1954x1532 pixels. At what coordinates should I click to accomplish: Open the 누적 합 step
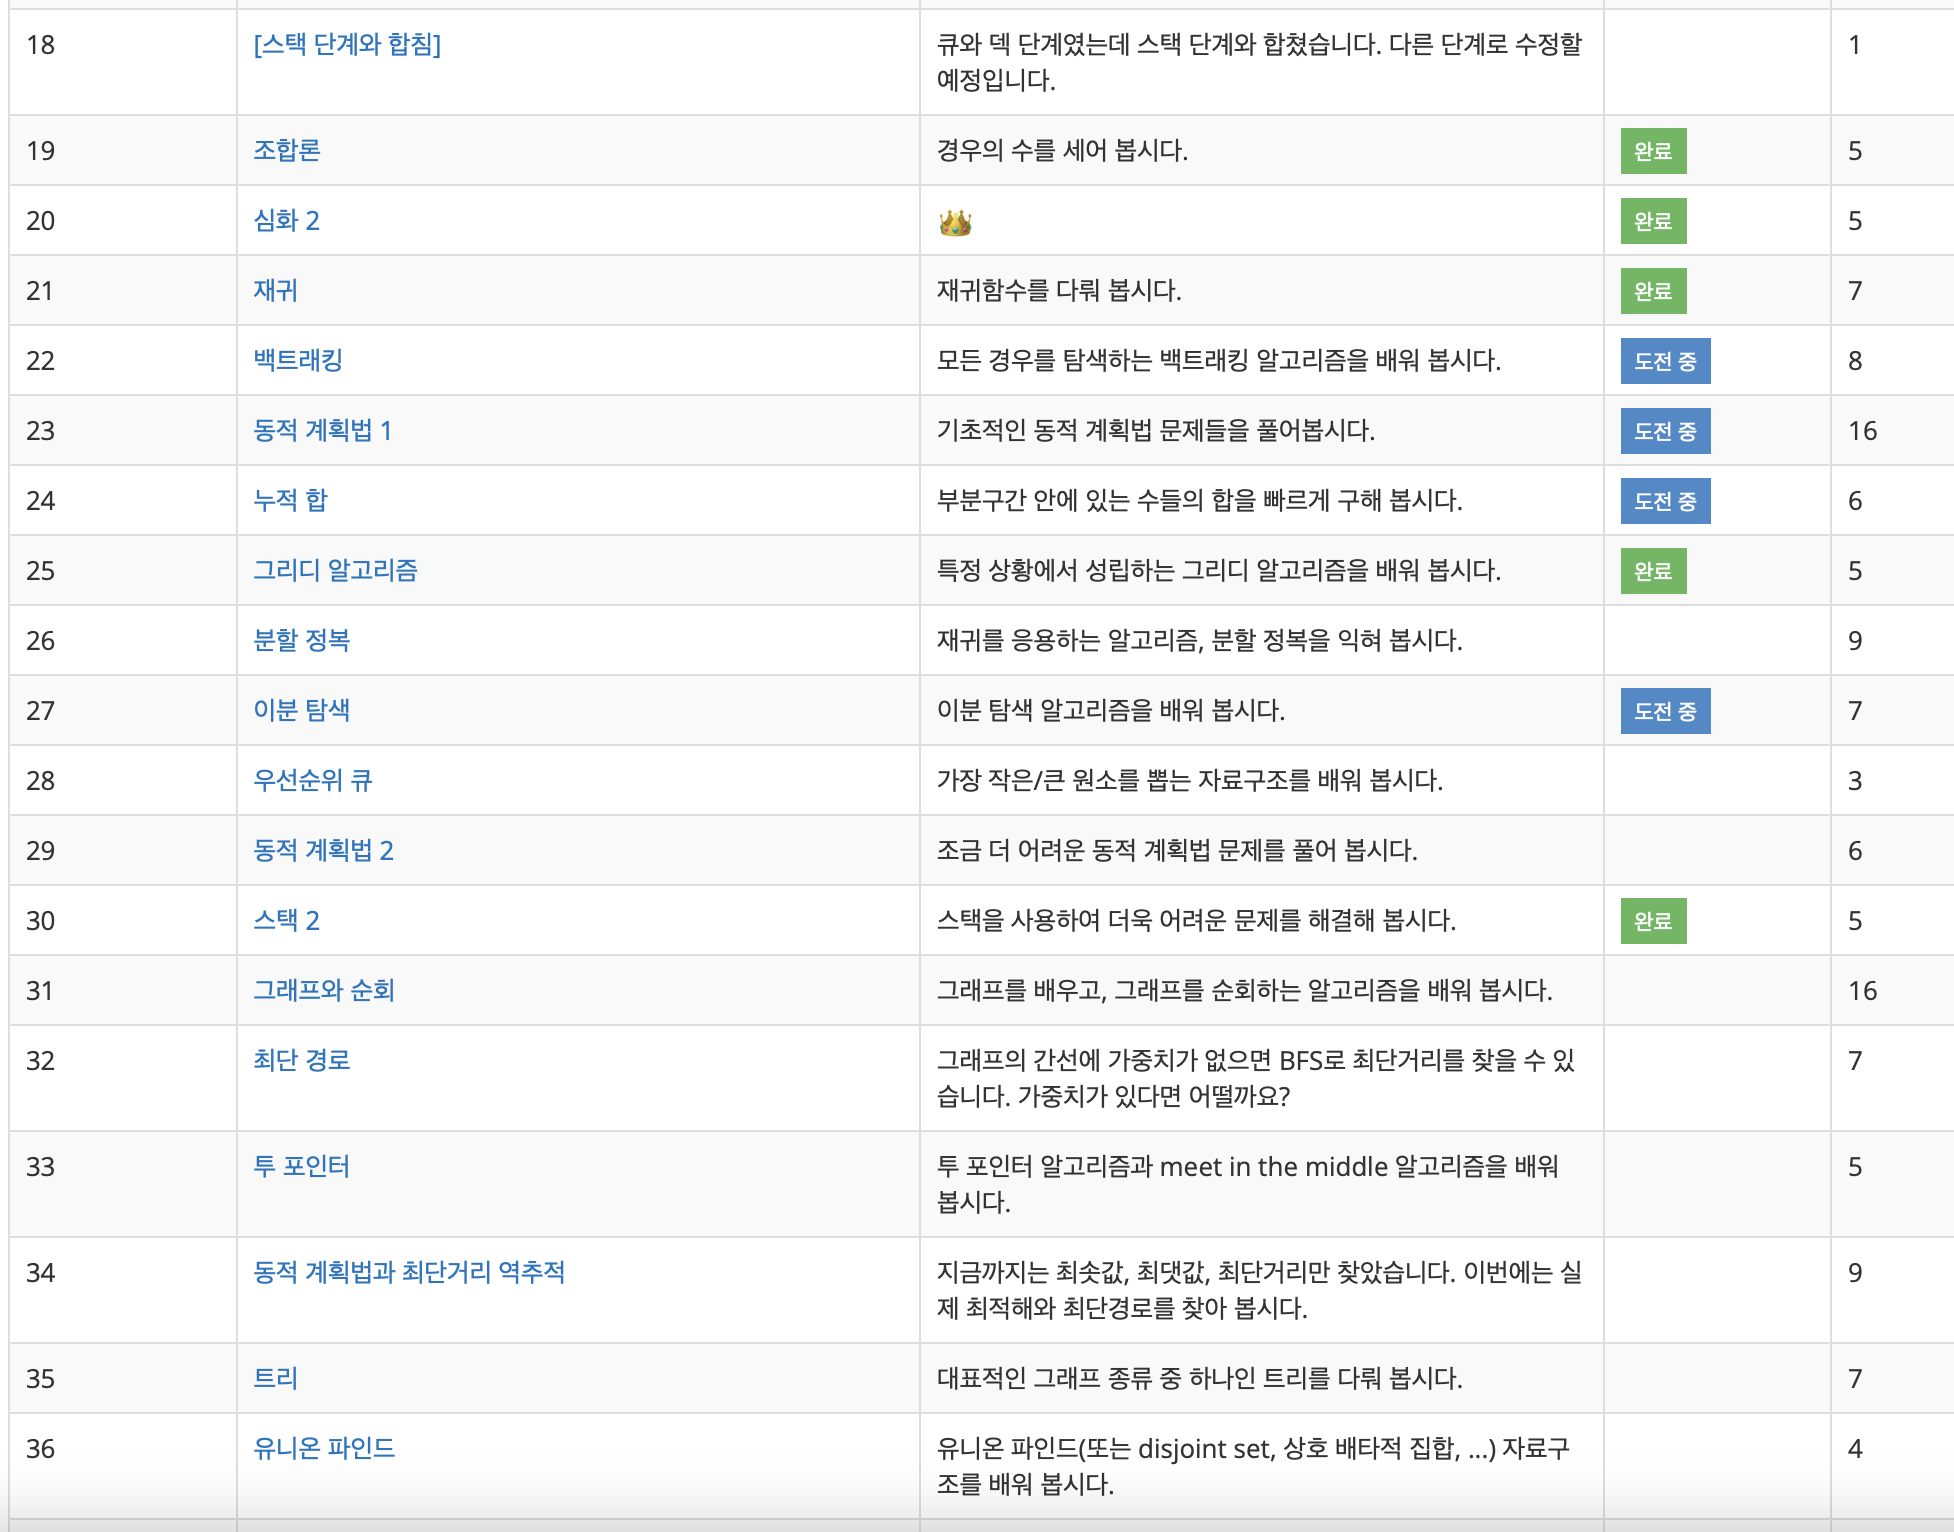tap(290, 500)
